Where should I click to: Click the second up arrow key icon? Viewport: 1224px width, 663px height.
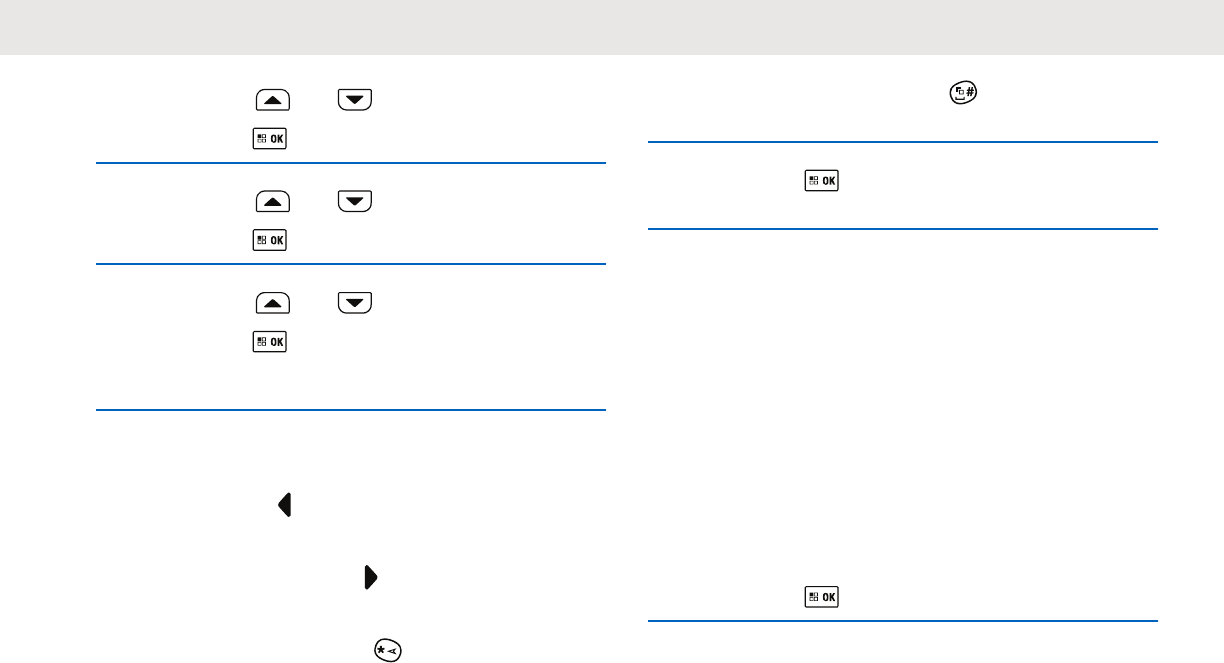[x=273, y=201]
